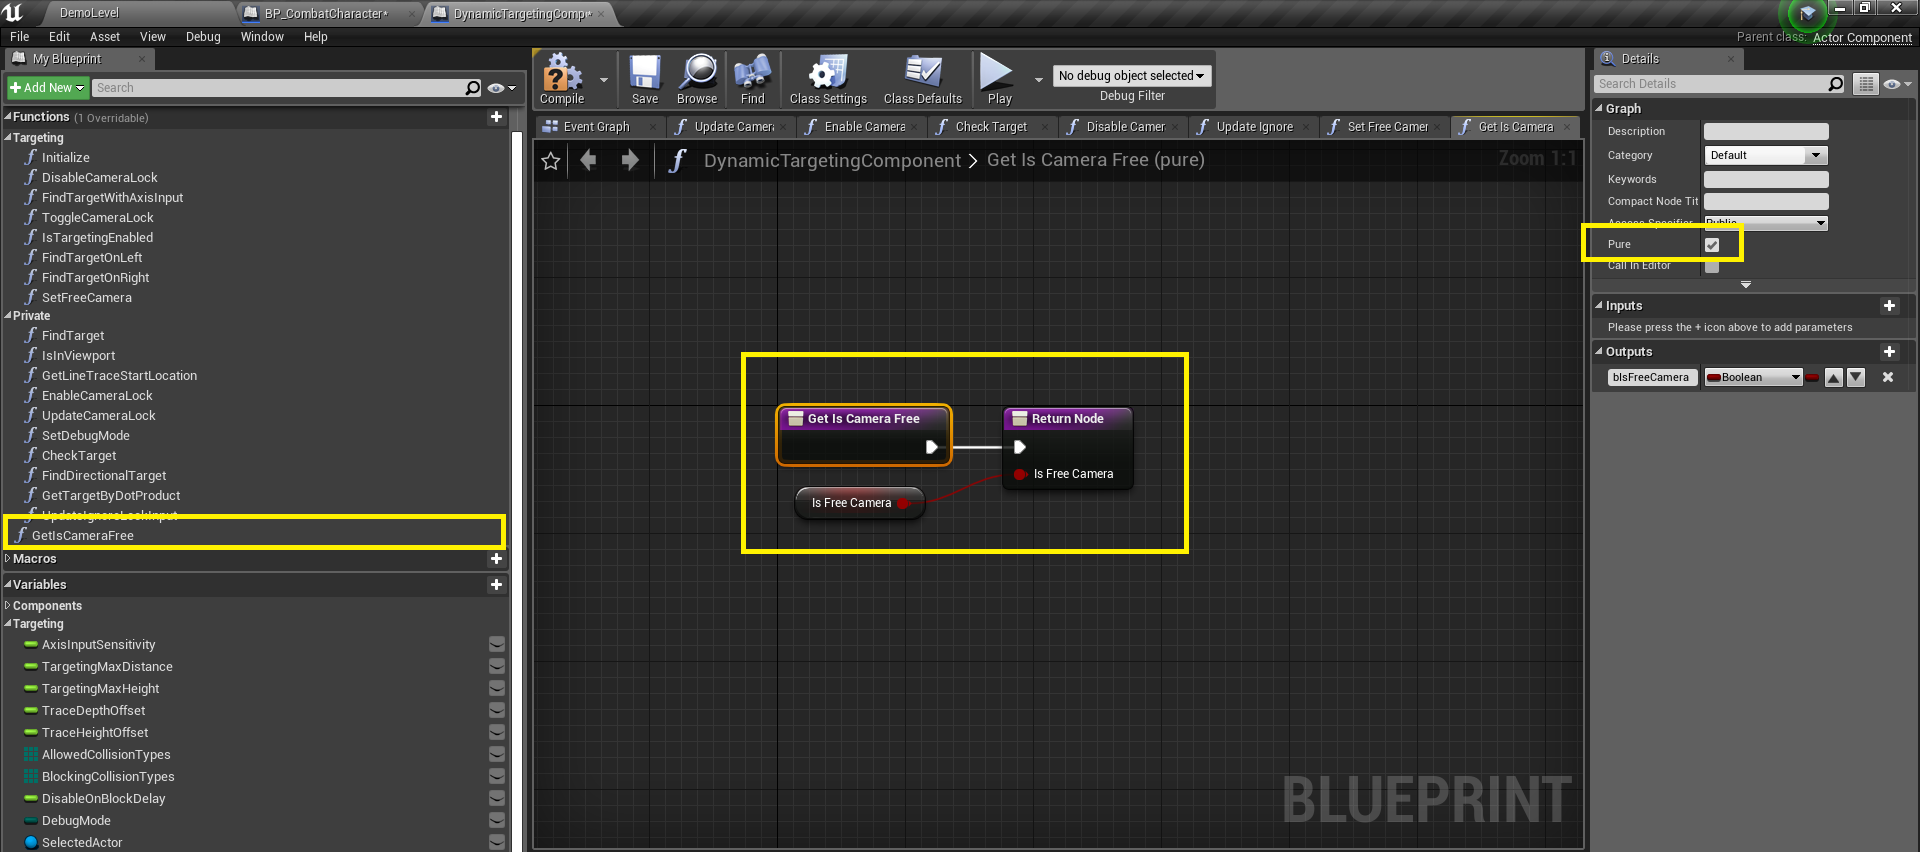Open the Asset menu

104,37
